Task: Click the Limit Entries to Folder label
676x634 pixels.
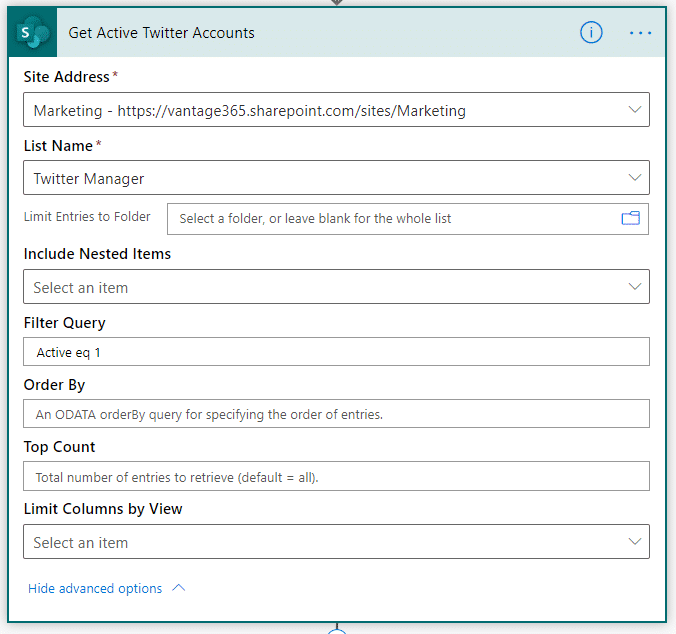Action: pos(87,216)
